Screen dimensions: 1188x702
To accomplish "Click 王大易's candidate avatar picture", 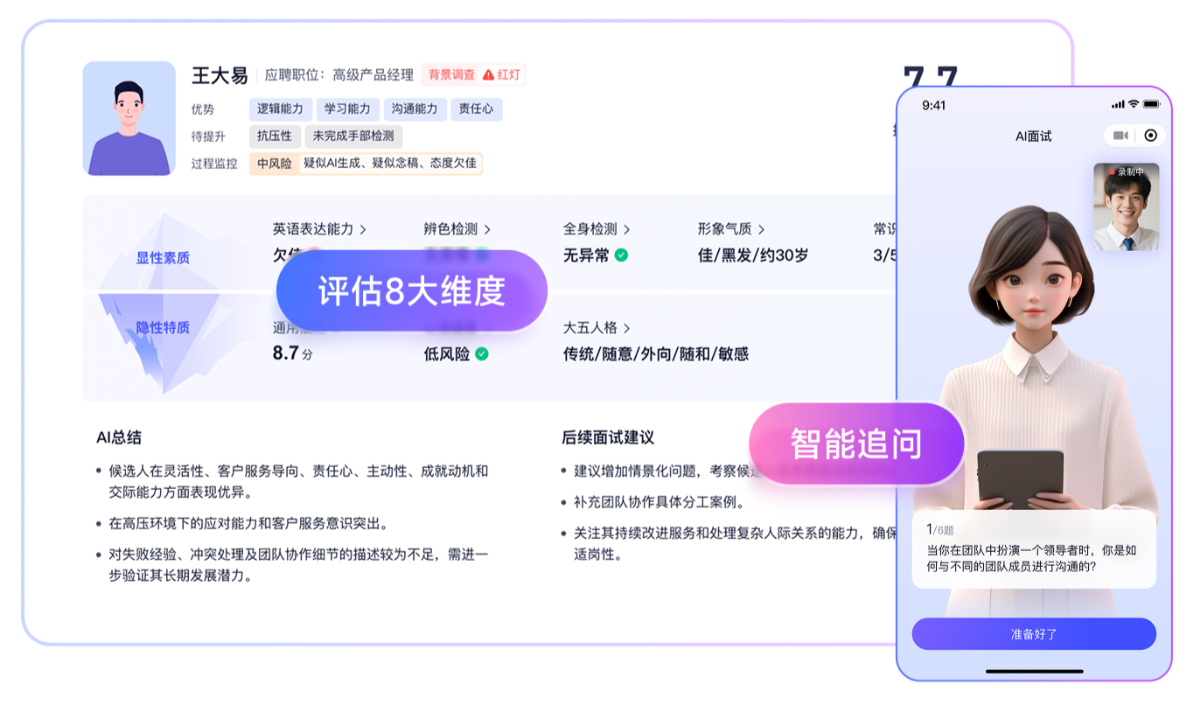I will click(x=128, y=119).
